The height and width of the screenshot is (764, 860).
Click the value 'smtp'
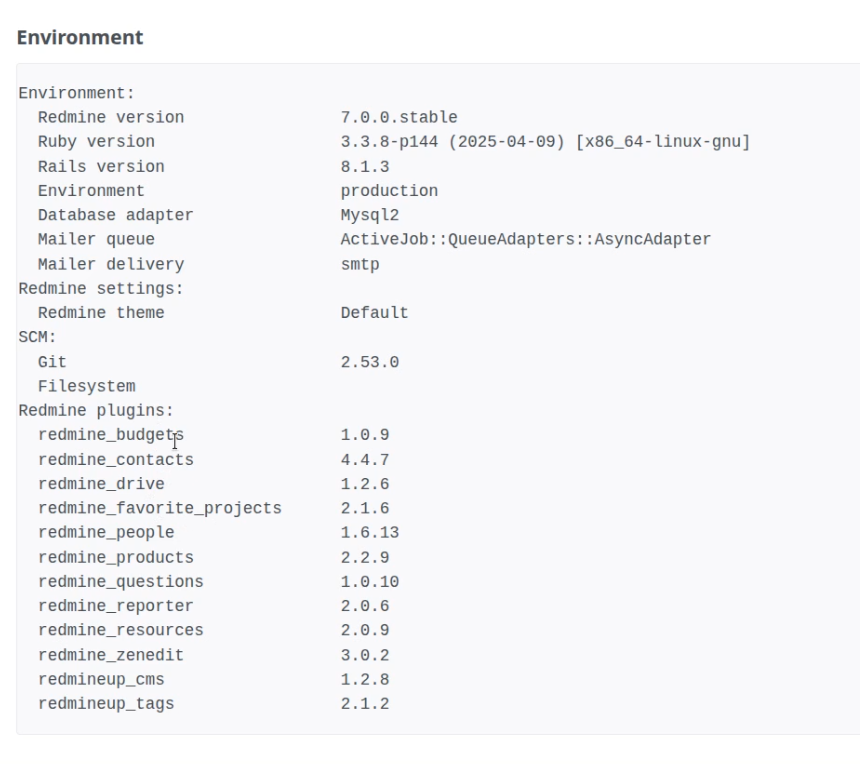[360, 264]
